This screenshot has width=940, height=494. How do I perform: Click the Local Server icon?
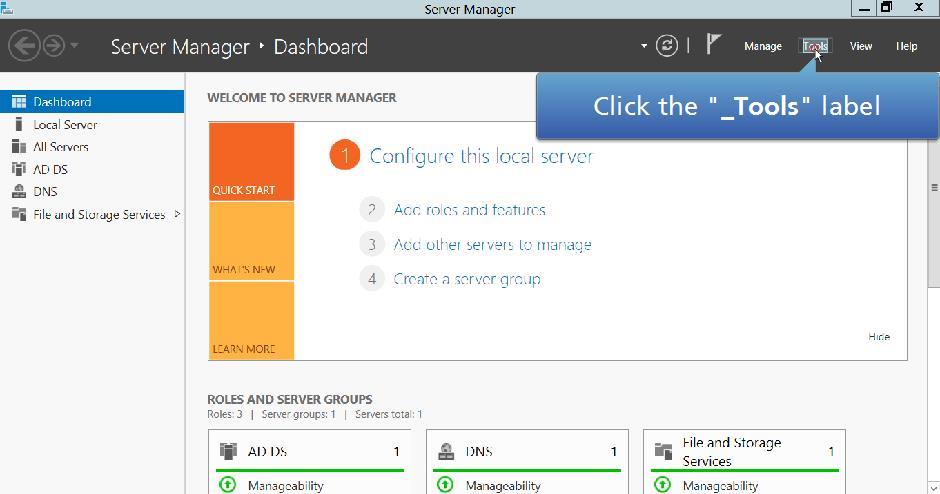(19, 124)
